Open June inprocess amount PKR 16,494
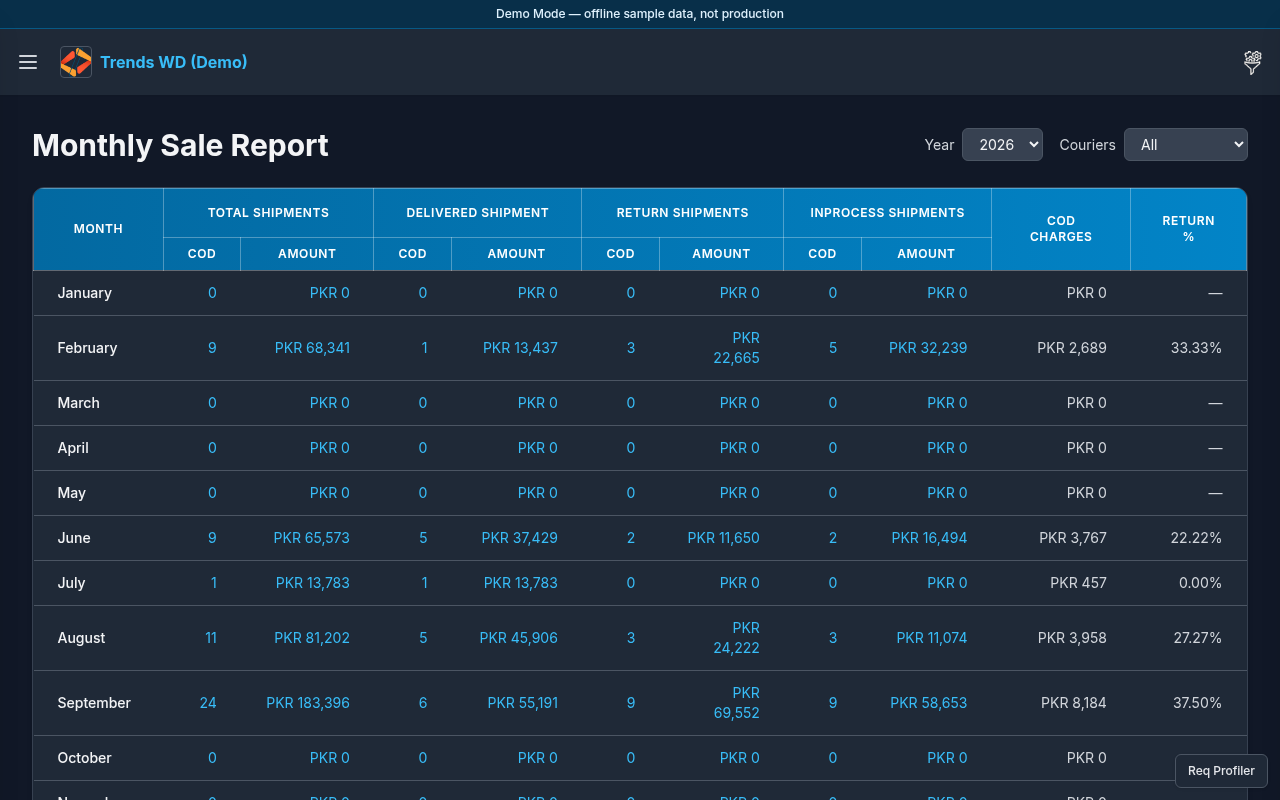Screen dimensions: 1280x800 coord(929,538)
